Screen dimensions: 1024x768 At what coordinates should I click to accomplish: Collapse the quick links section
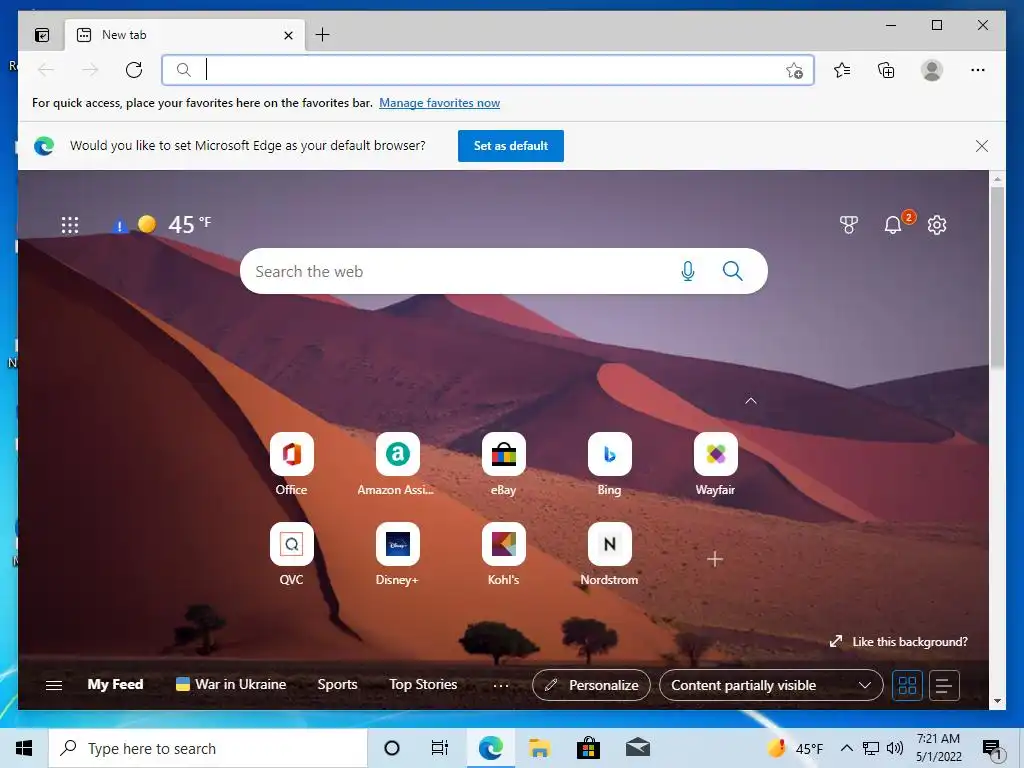tap(751, 400)
